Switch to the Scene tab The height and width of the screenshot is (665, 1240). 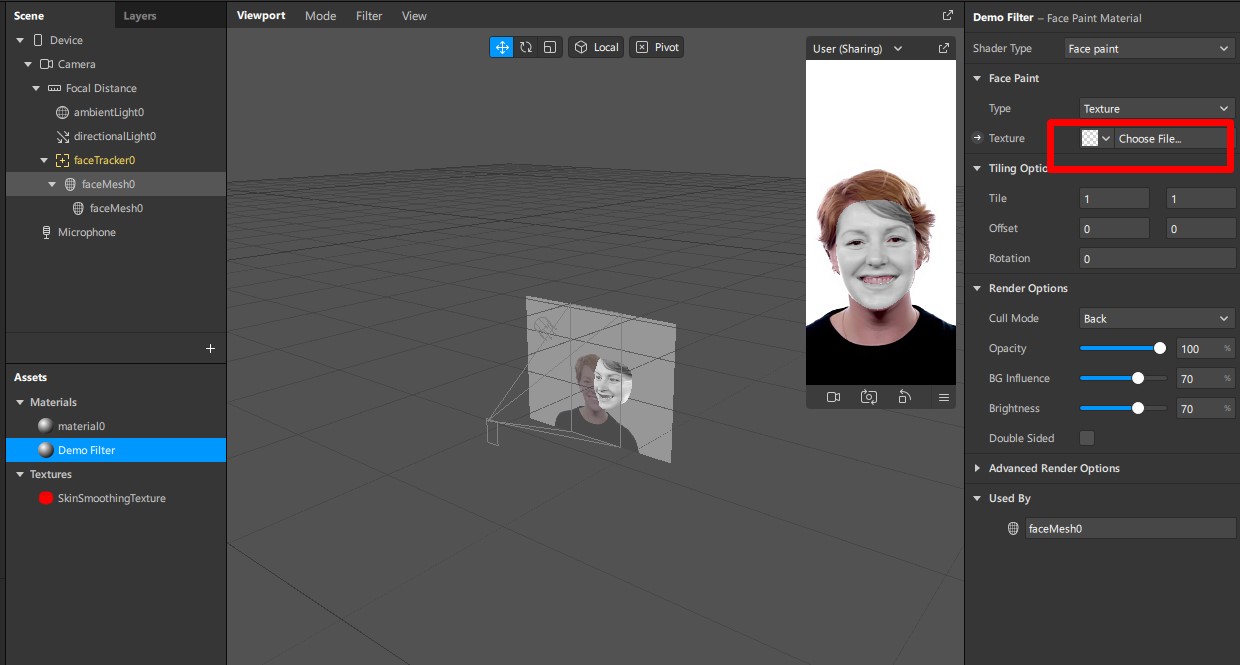(29, 16)
